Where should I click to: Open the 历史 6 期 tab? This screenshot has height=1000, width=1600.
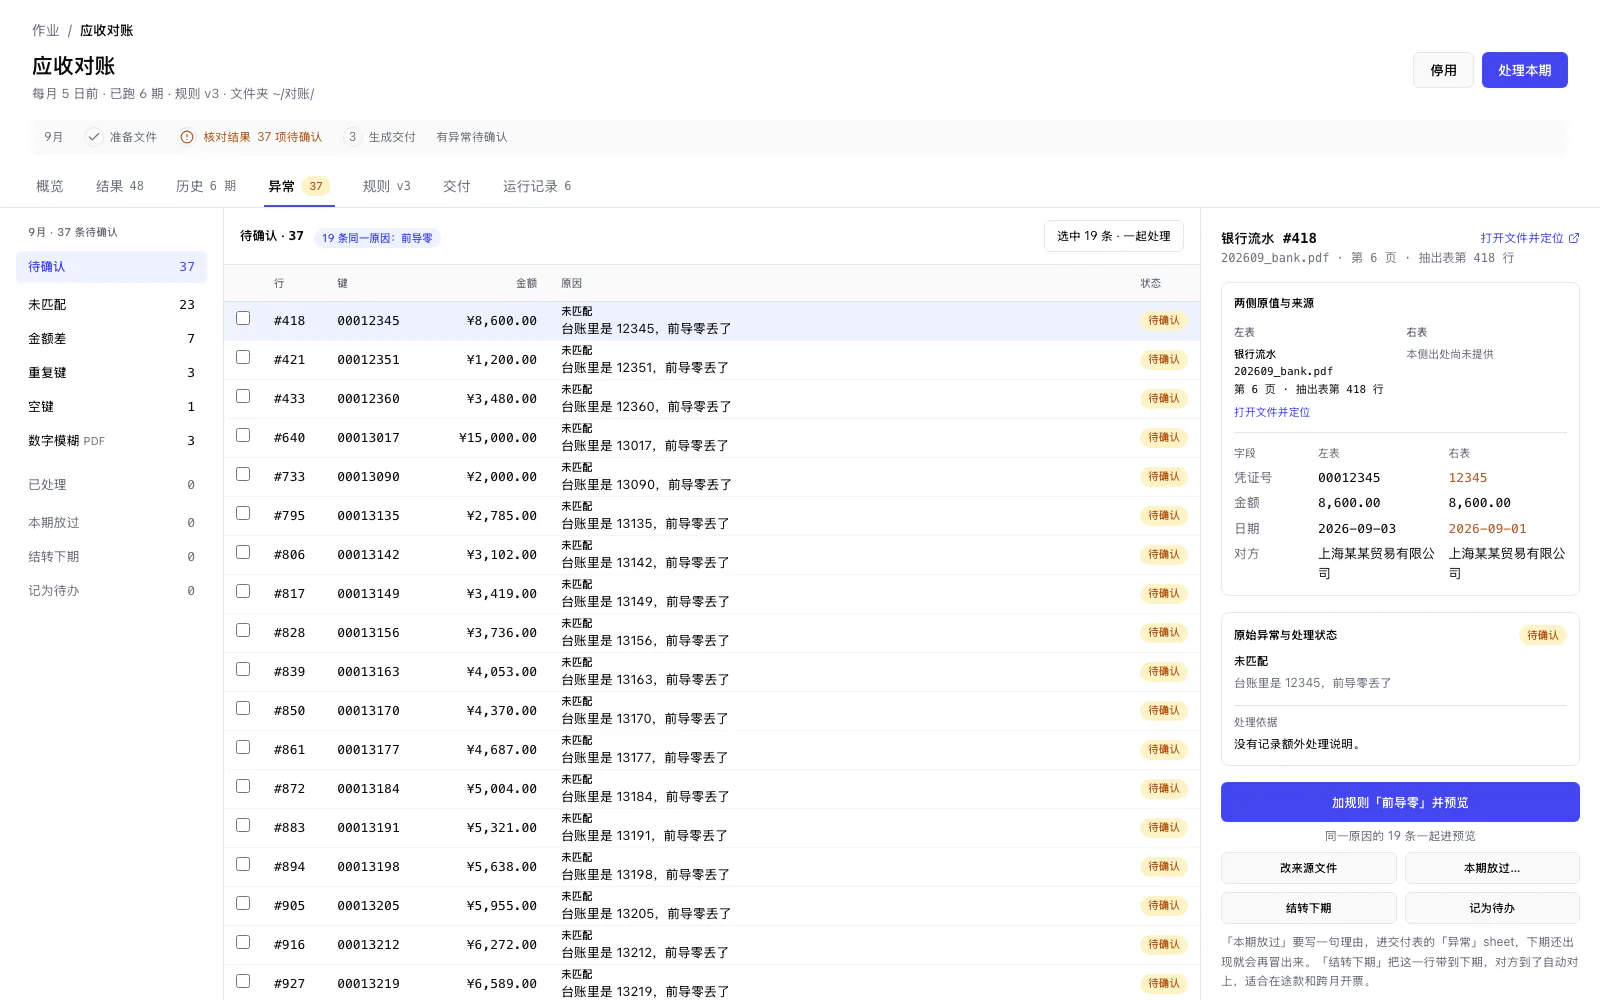pos(206,186)
